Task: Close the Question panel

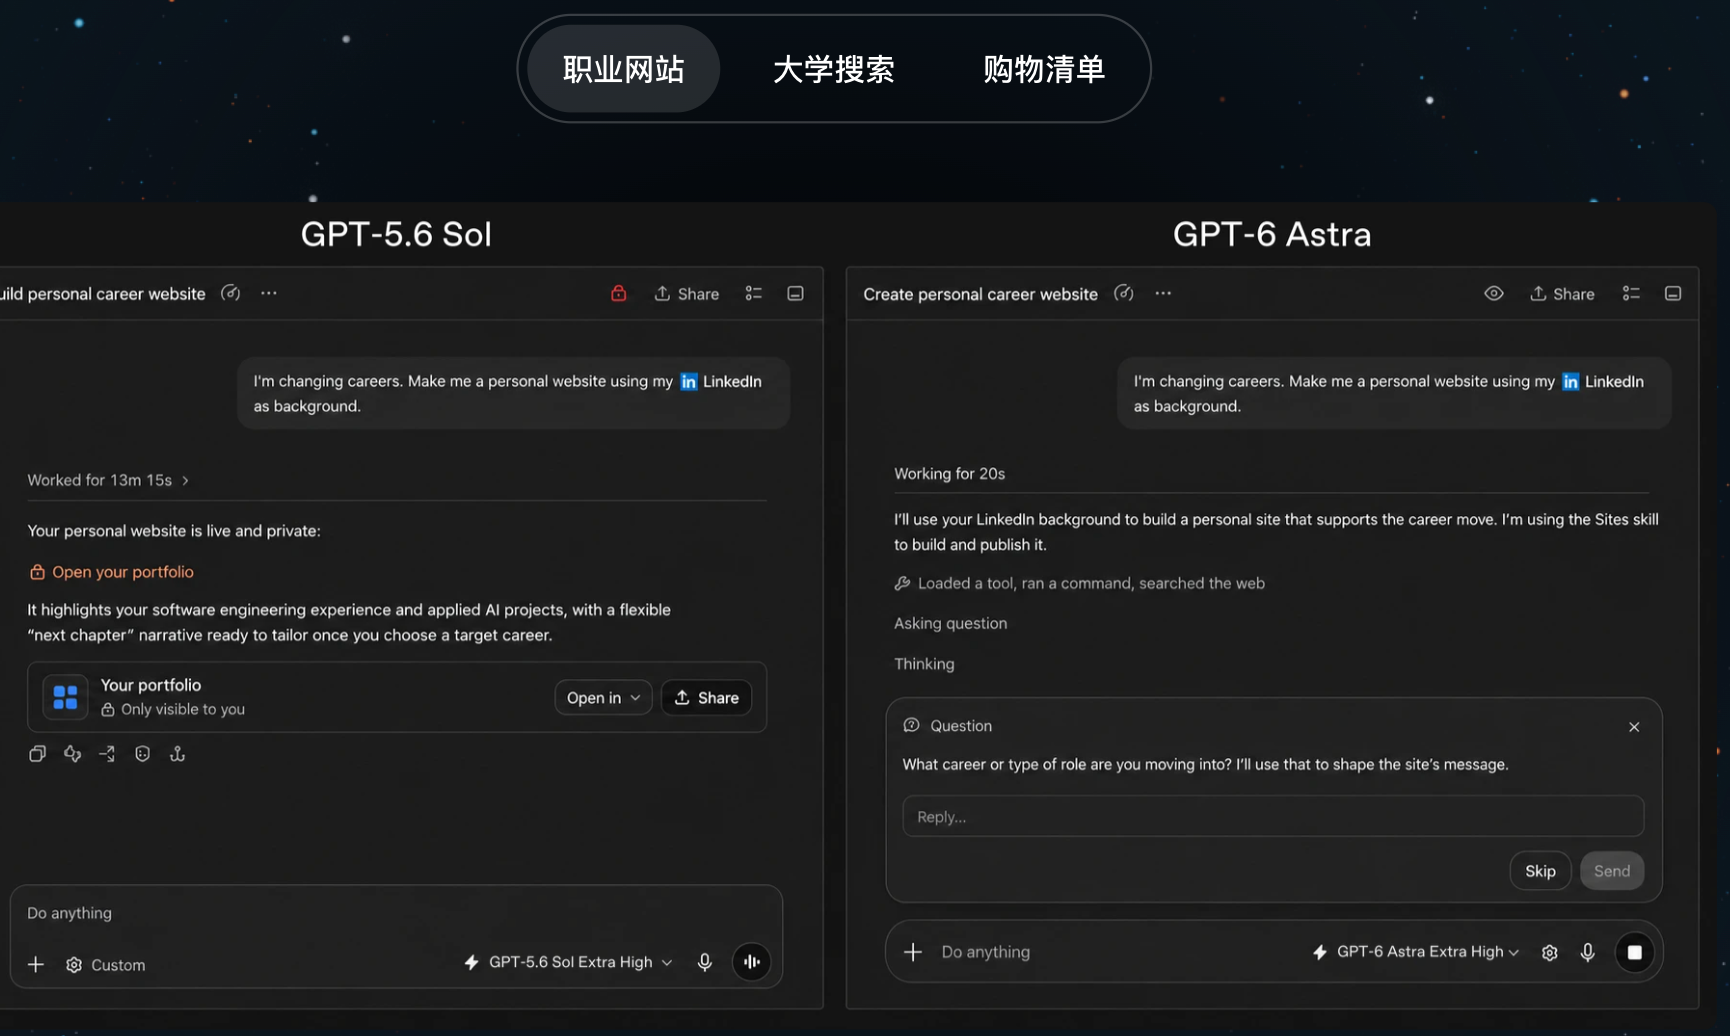Action: [1634, 727]
